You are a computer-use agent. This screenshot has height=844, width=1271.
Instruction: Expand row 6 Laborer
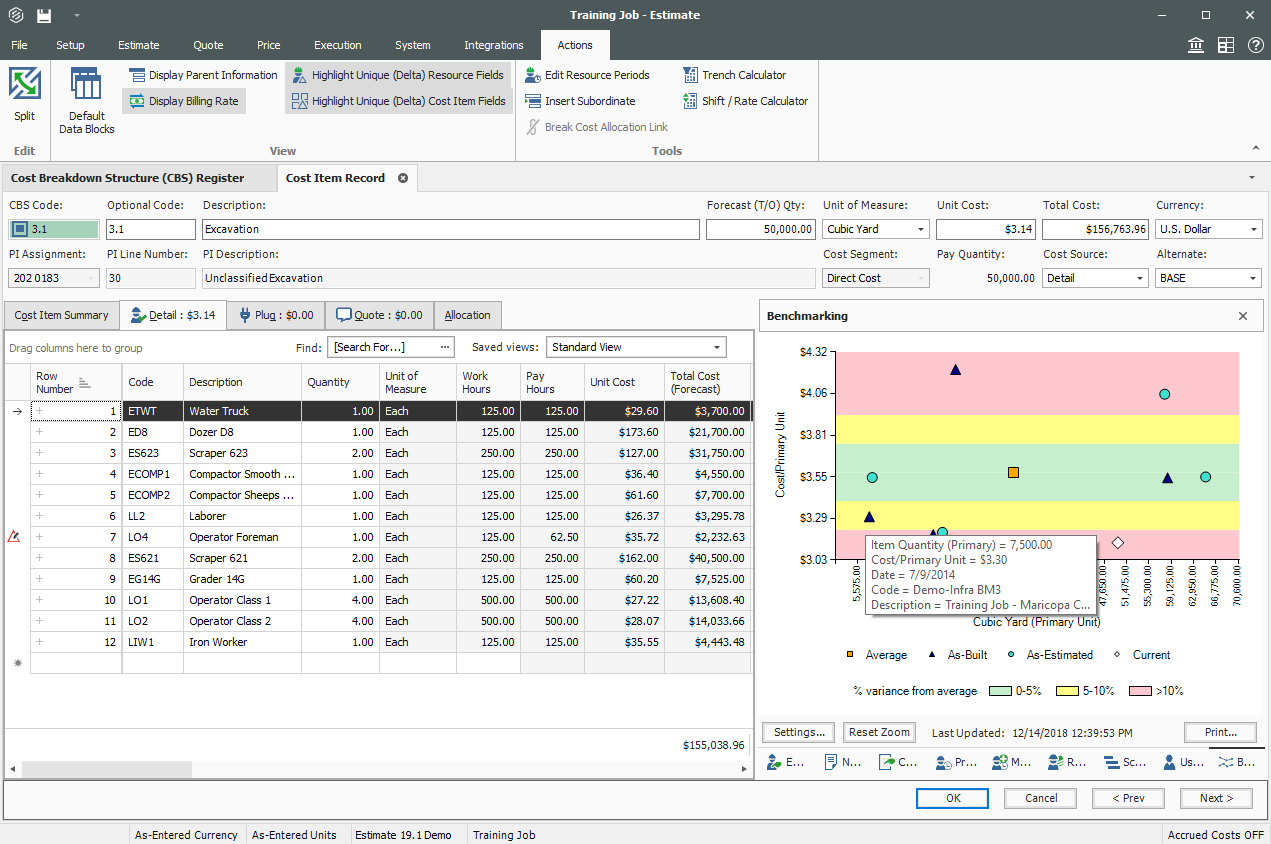click(x=40, y=516)
